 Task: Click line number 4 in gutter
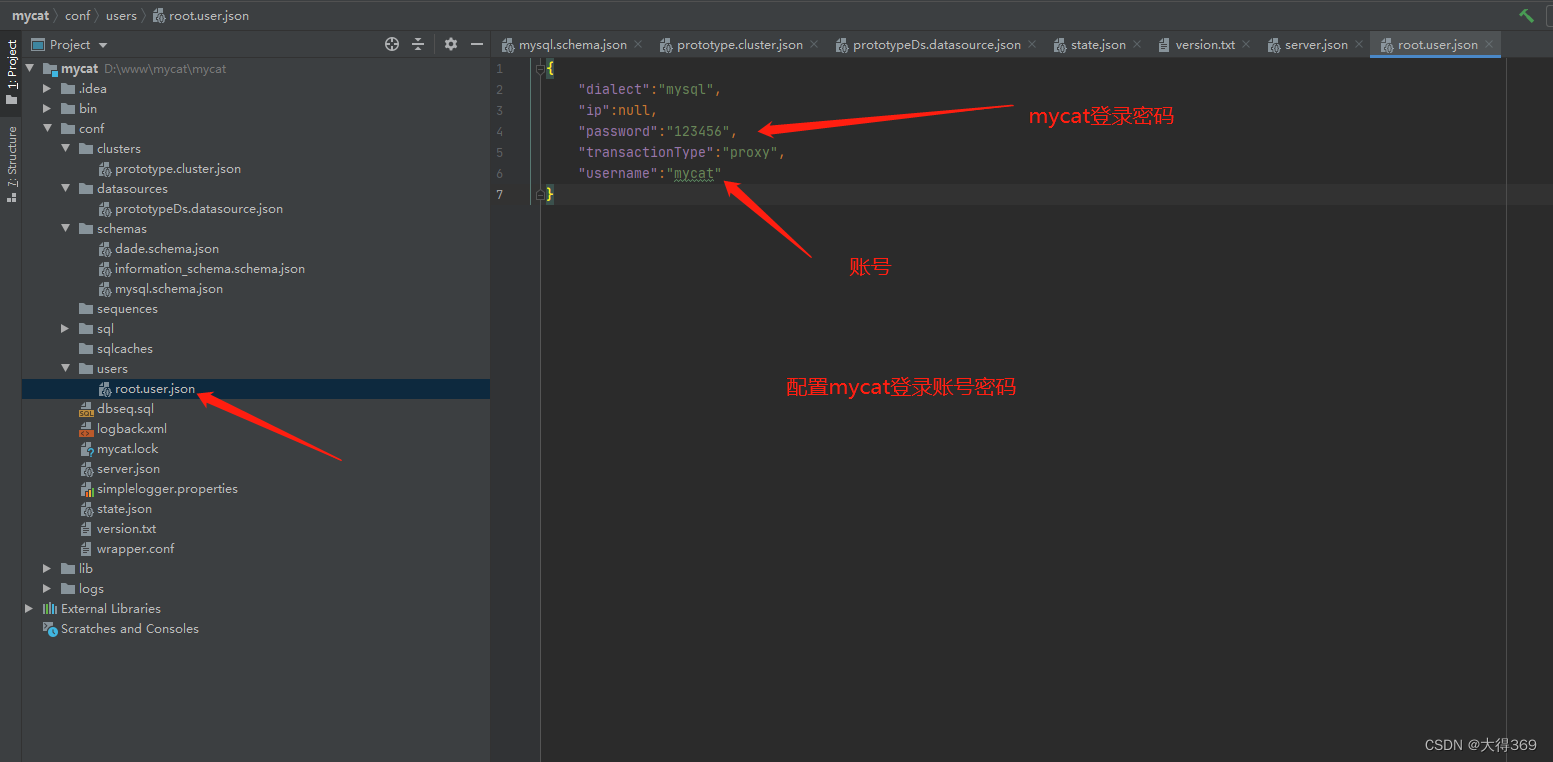pos(500,131)
